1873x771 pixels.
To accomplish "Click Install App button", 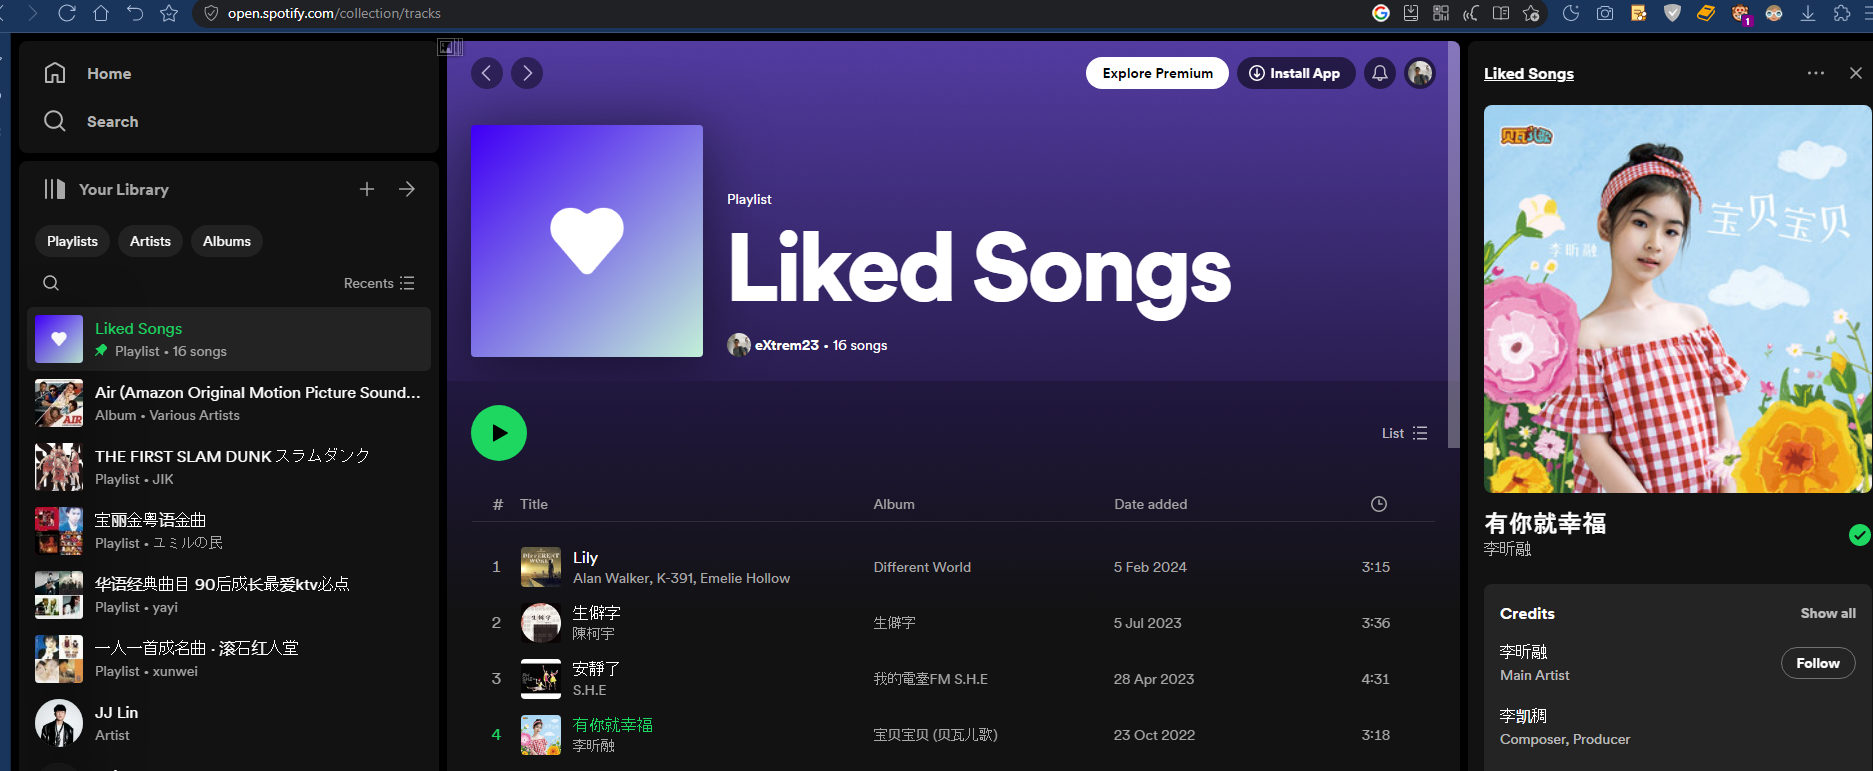I will (x=1296, y=73).
